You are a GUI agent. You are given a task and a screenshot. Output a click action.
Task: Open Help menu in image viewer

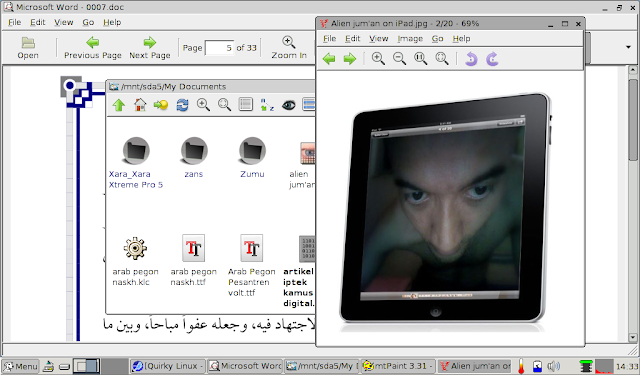(x=461, y=39)
